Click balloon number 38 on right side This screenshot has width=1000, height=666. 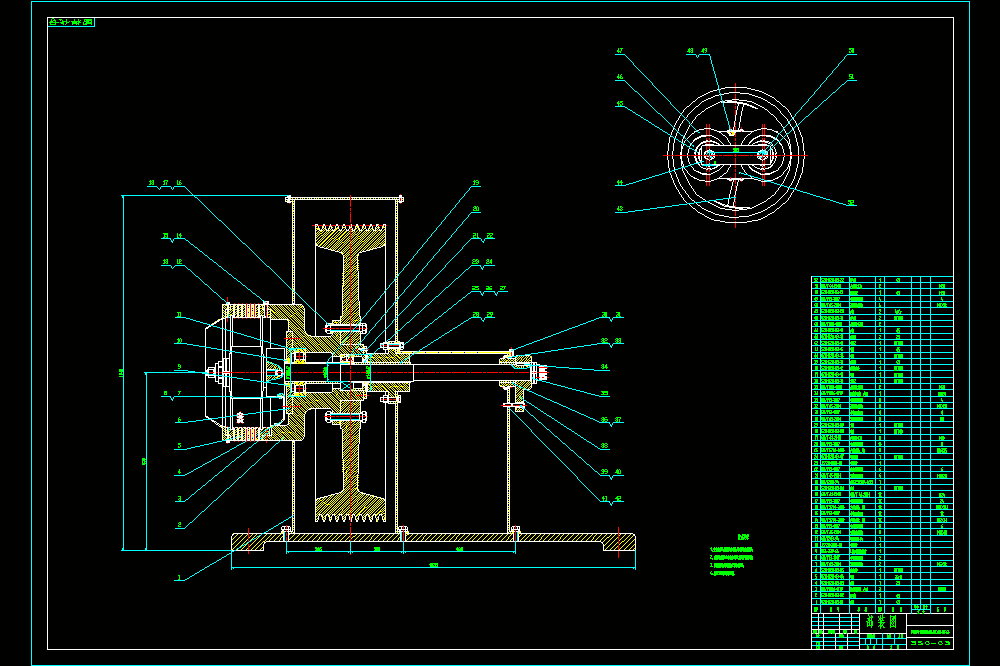(604, 446)
